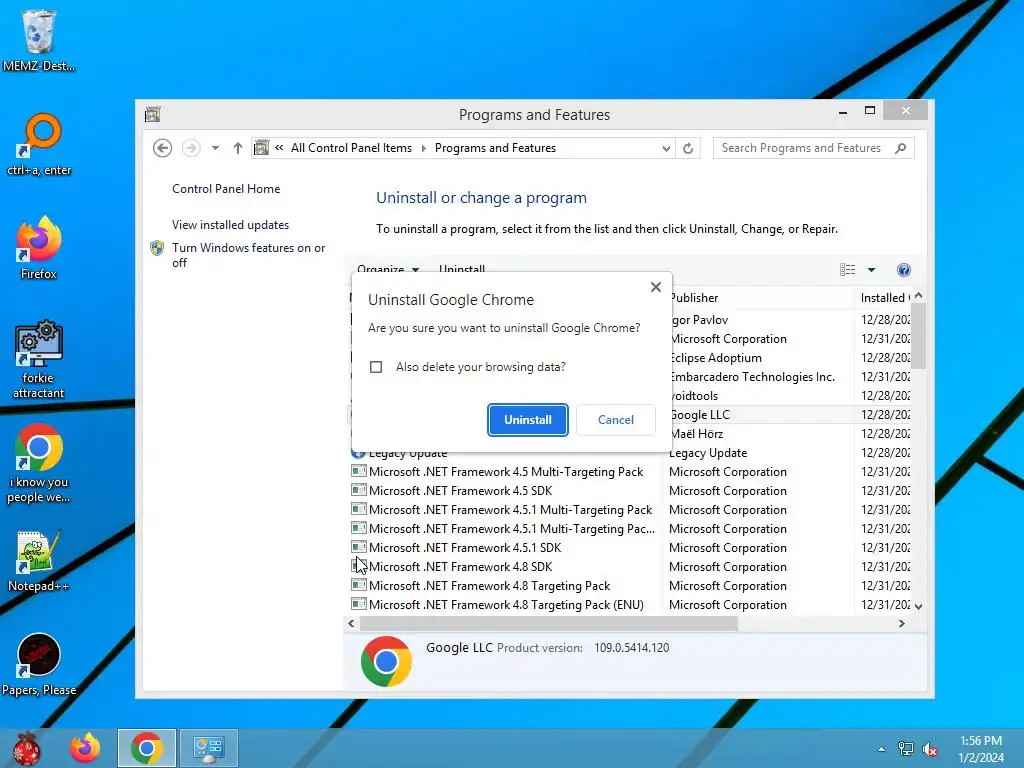
Task: Click the Eclipse Adoptium publisher cell
Action: click(x=717, y=358)
